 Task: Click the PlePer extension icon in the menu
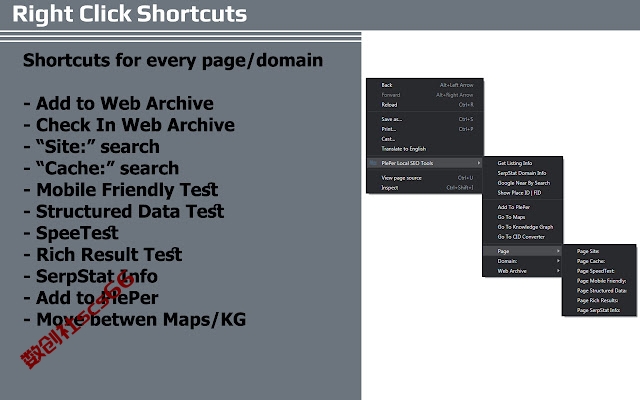coord(373,163)
